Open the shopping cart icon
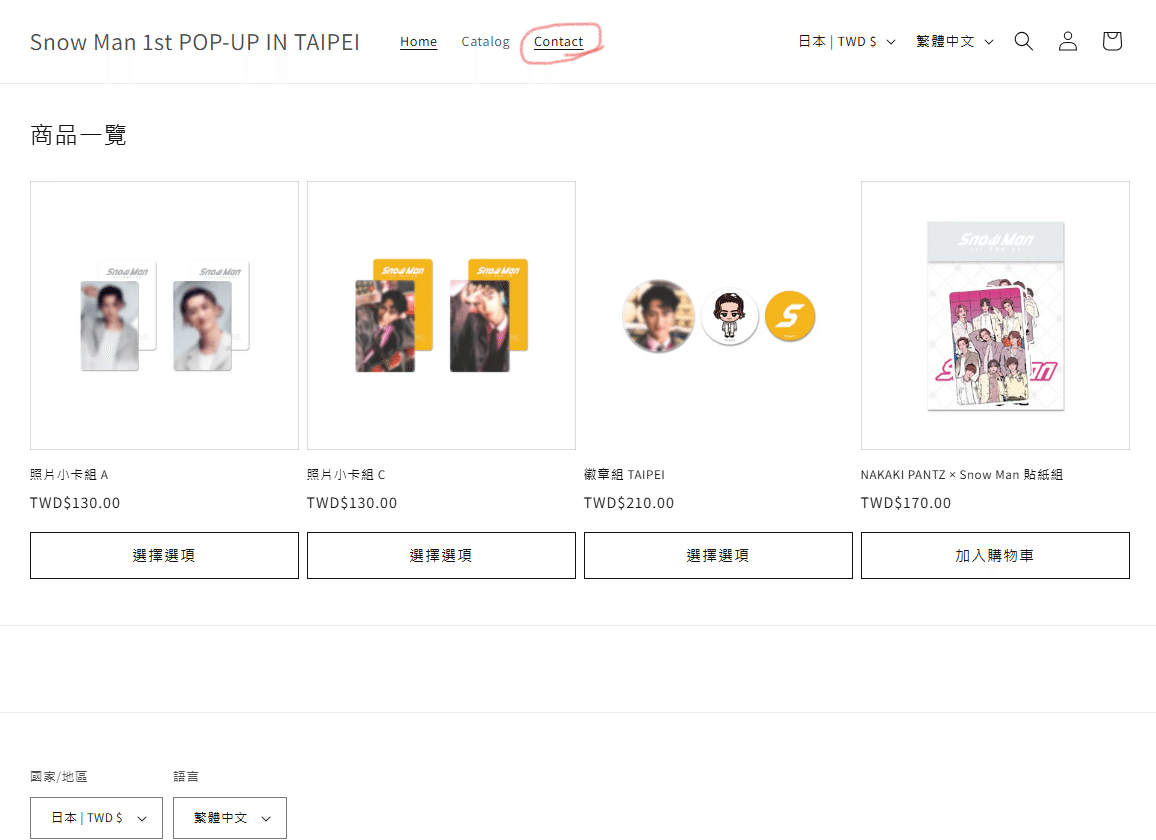 tap(1112, 41)
